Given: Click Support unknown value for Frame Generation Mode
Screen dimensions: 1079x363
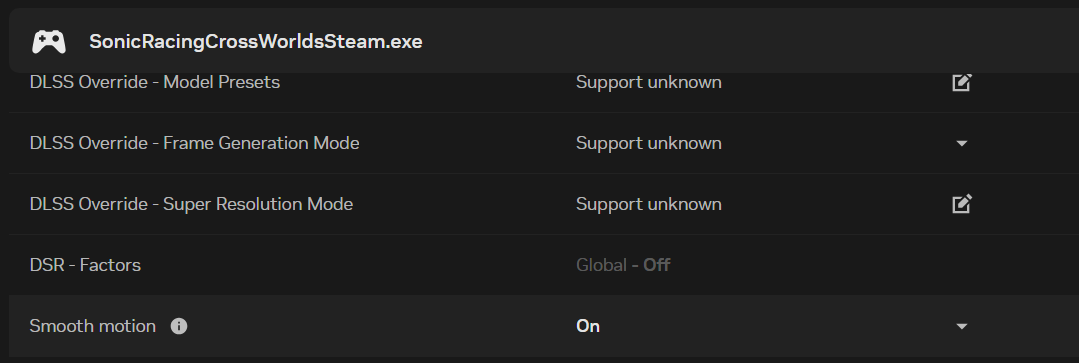Looking at the screenshot, I should [x=649, y=143].
